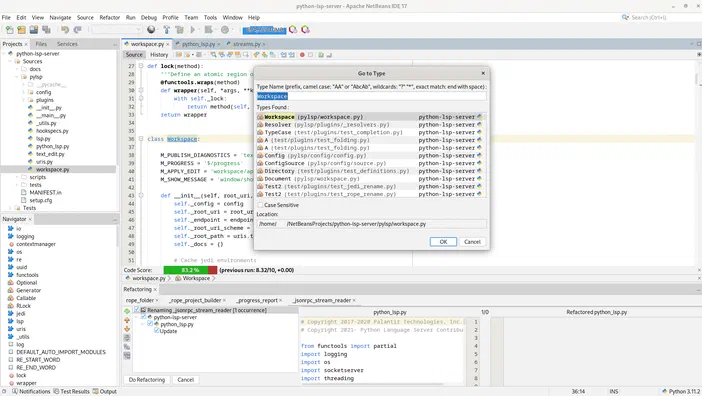702x396 pixels.
Task: Uncheck the python-lsp-server refactoring checkbox
Action: [144, 317]
